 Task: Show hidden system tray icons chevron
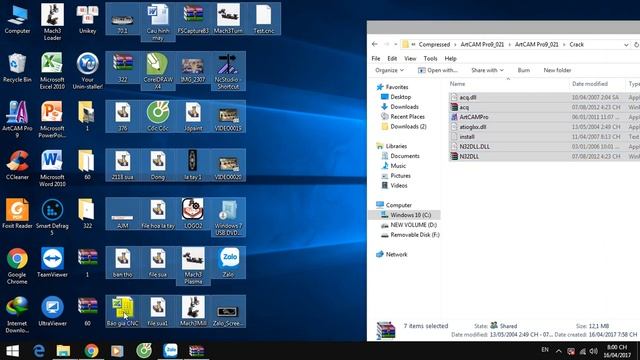tap(558, 351)
